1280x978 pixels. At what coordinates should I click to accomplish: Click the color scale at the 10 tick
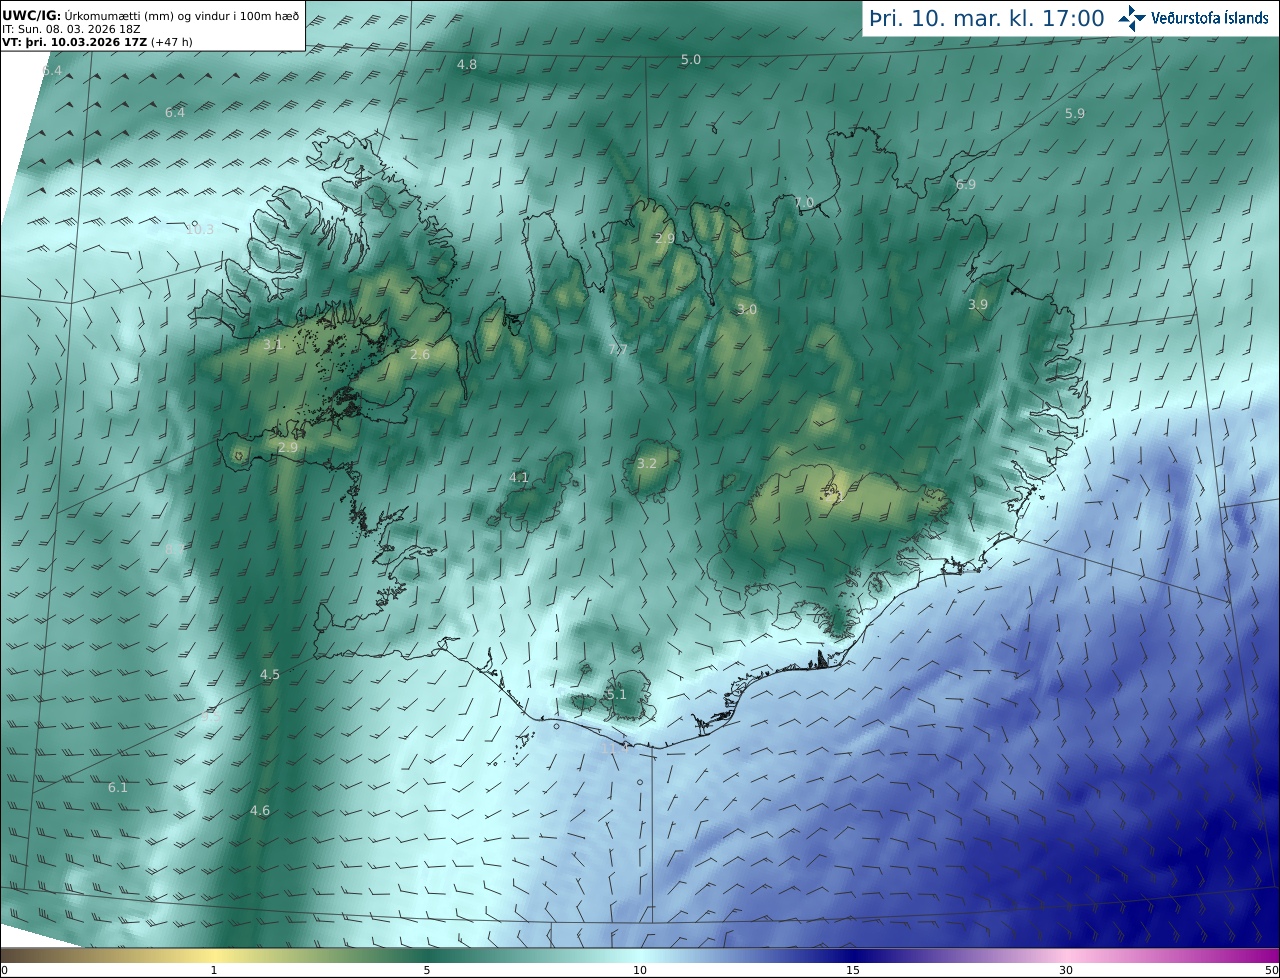(640, 954)
